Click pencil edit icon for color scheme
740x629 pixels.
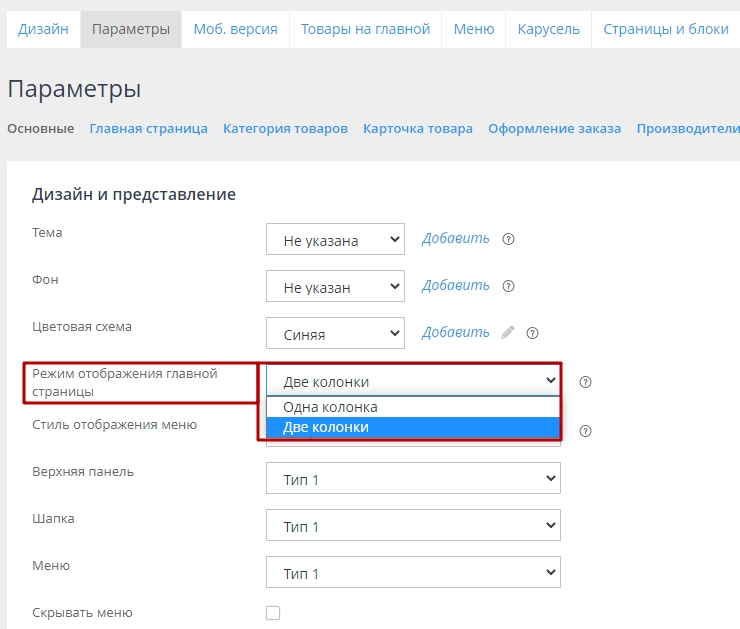tap(508, 333)
